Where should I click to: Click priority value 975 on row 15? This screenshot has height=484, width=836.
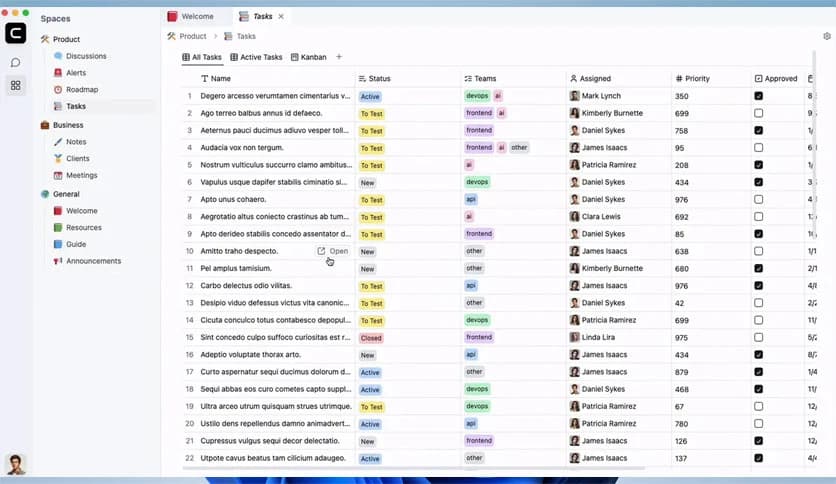(681, 338)
